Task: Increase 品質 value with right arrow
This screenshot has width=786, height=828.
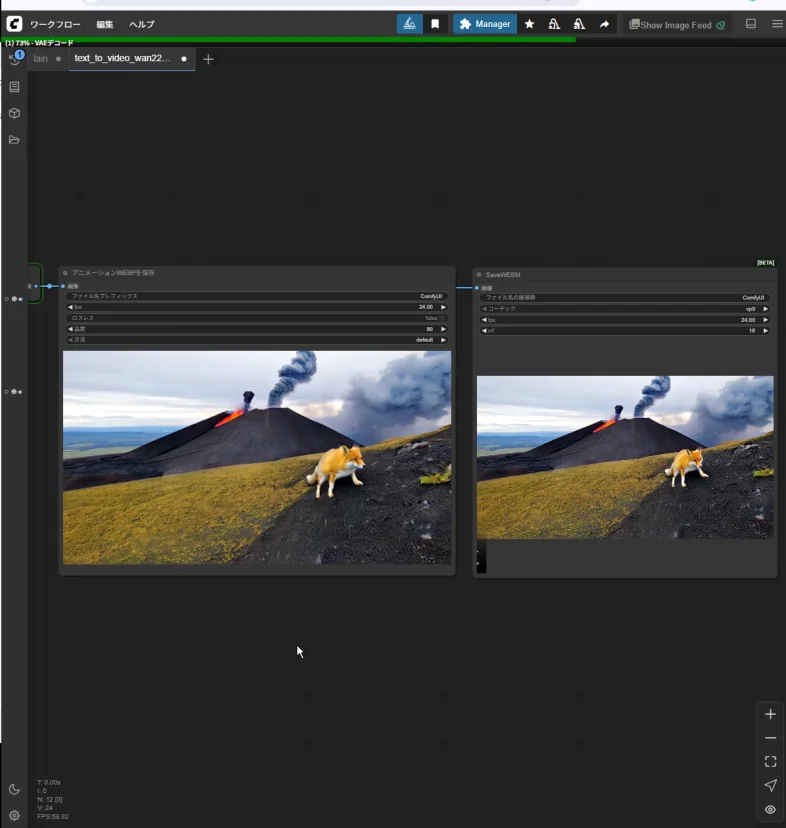Action: click(x=443, y=329)
